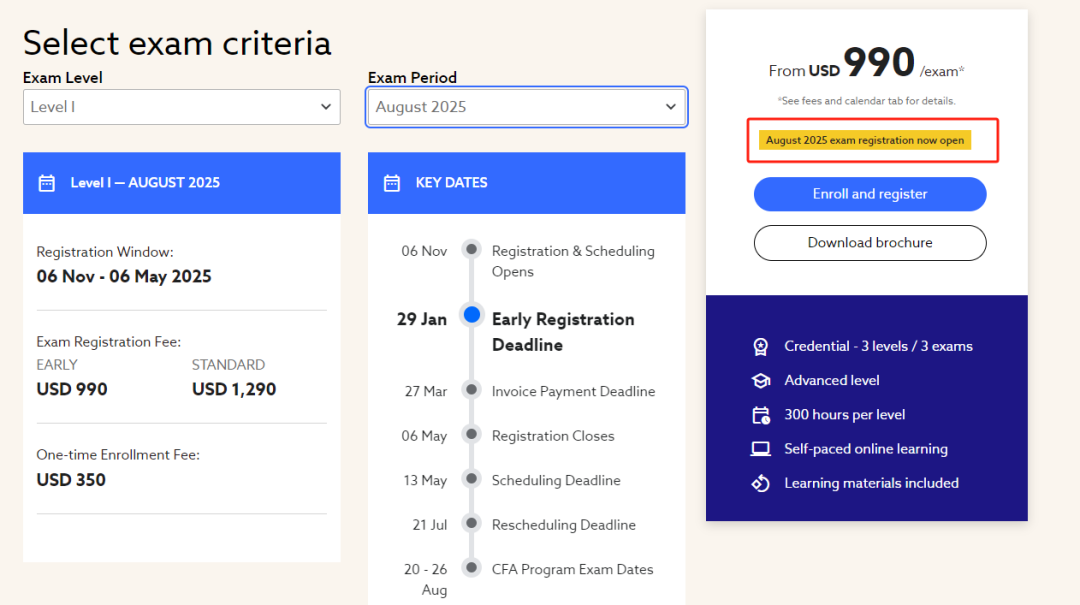Click 'Invoice Payment Deadline' text
This screenshot has width=1080, height=605.
(573, 391)
